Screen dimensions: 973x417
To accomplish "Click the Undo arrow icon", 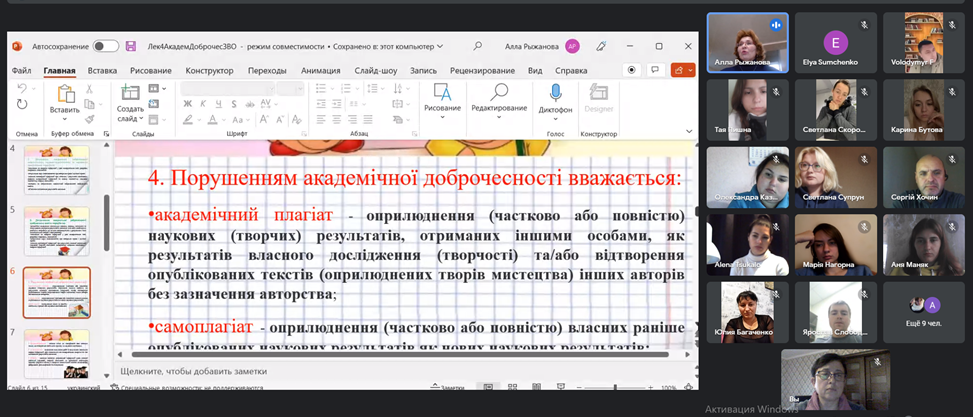I will pos(23,90).
